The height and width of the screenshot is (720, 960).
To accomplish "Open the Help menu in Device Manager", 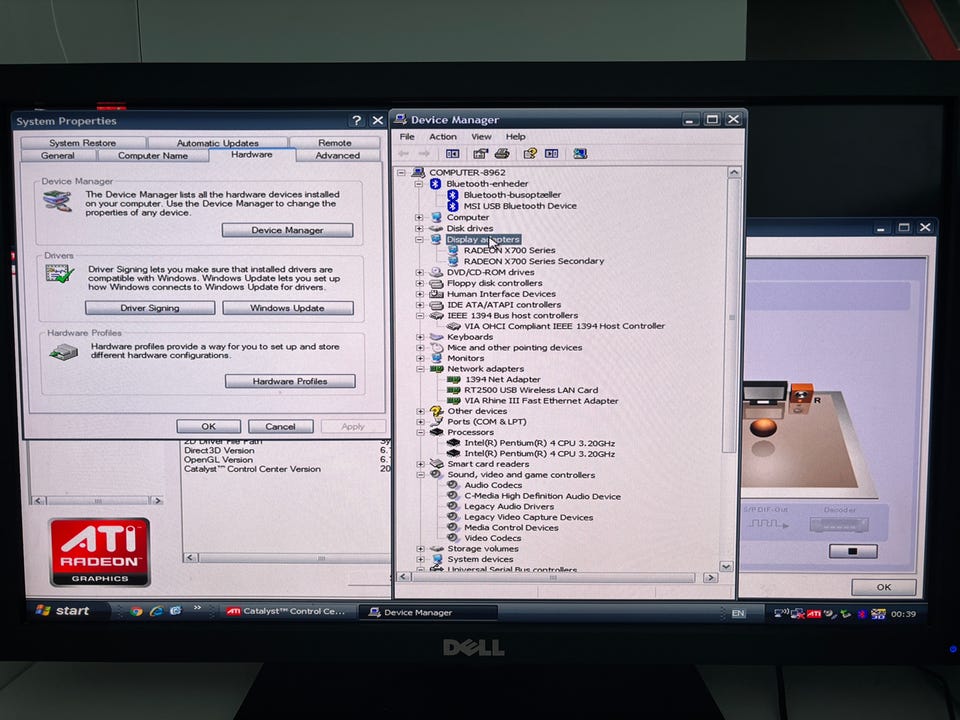I will 516,137.
